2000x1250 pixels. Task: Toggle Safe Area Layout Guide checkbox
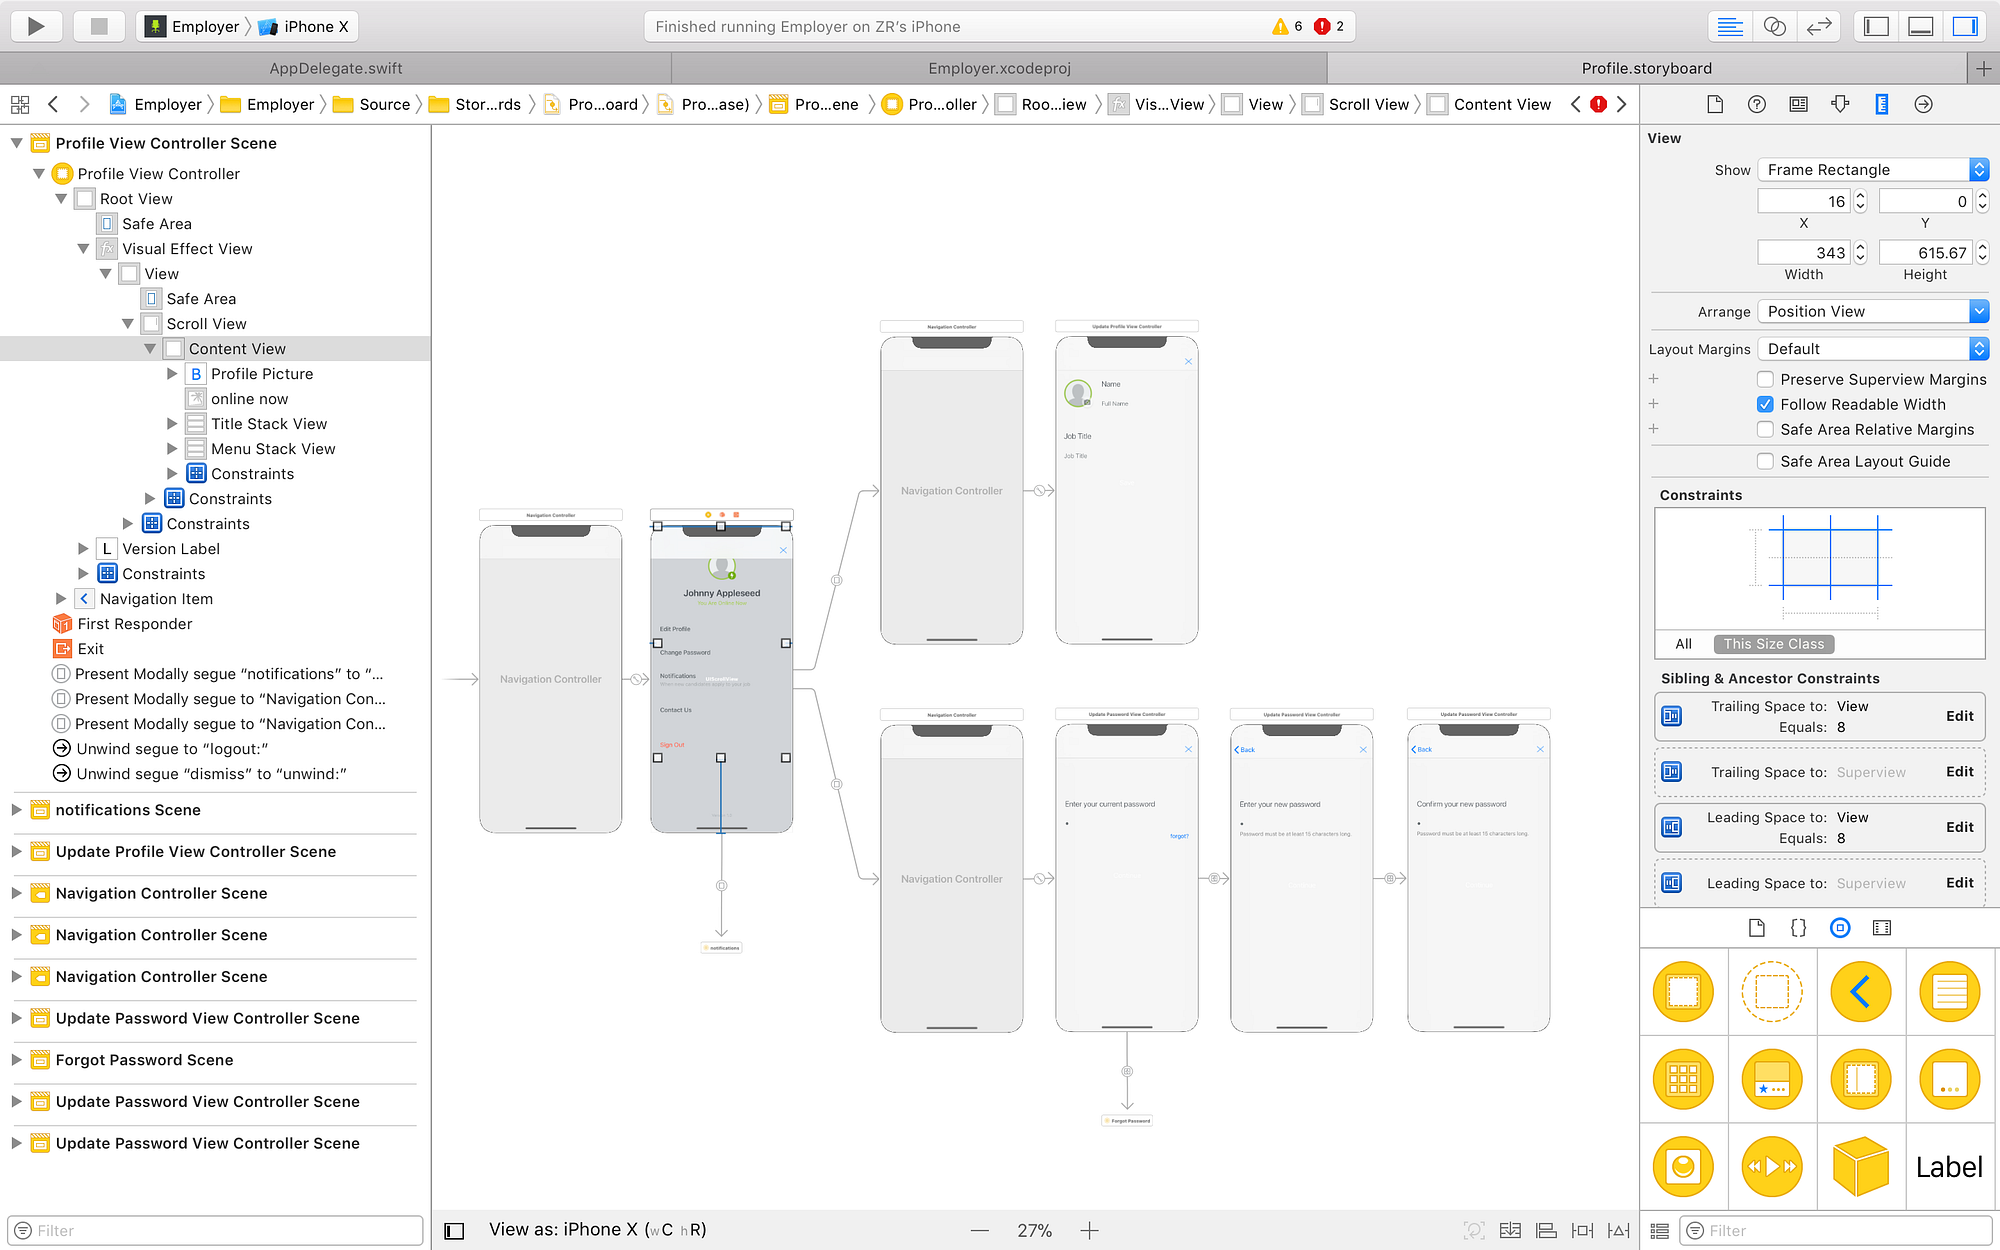[1765, 461]
